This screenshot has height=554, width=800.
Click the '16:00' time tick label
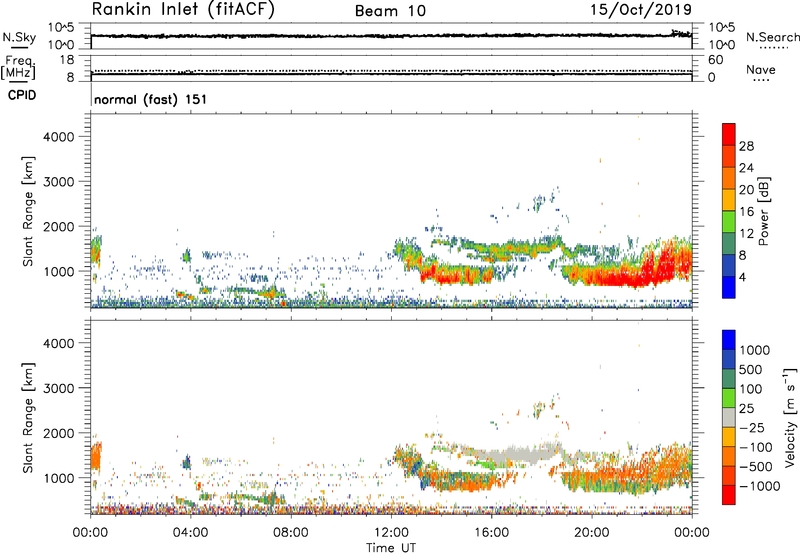[x=491, y=533]
